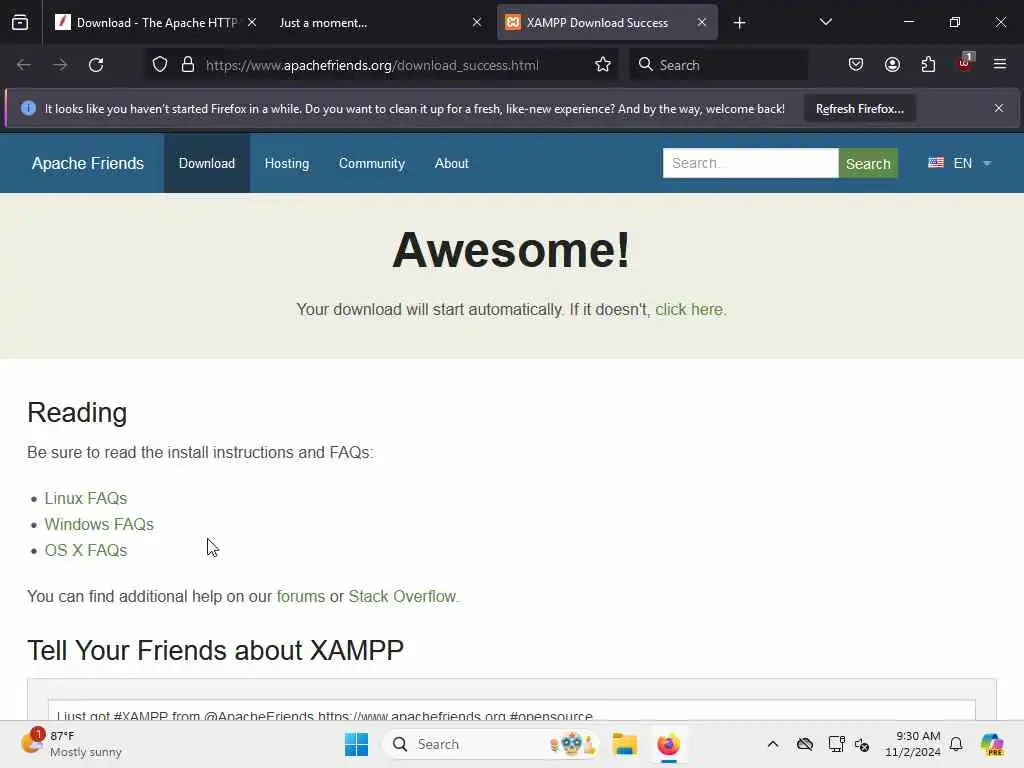Open Firefox View recent browsing icon
This screenshot has width=1024, height=768.
pyautogui.click(x=20, y=23)
